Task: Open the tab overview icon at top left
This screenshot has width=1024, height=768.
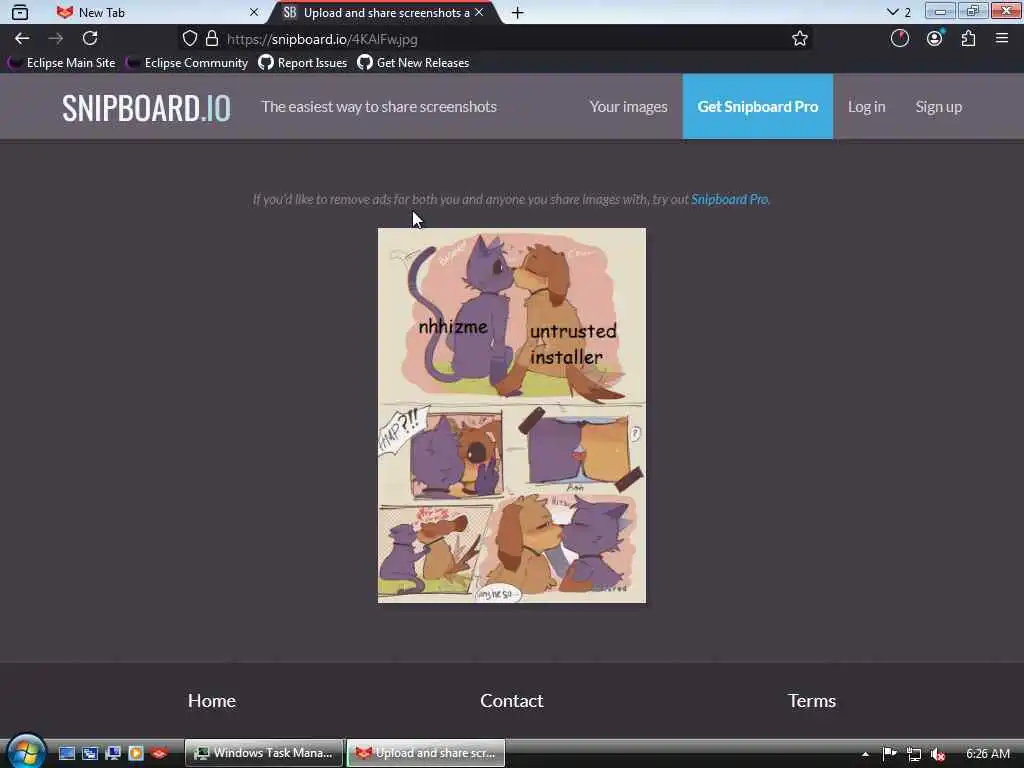Action: tap(20, 12)
